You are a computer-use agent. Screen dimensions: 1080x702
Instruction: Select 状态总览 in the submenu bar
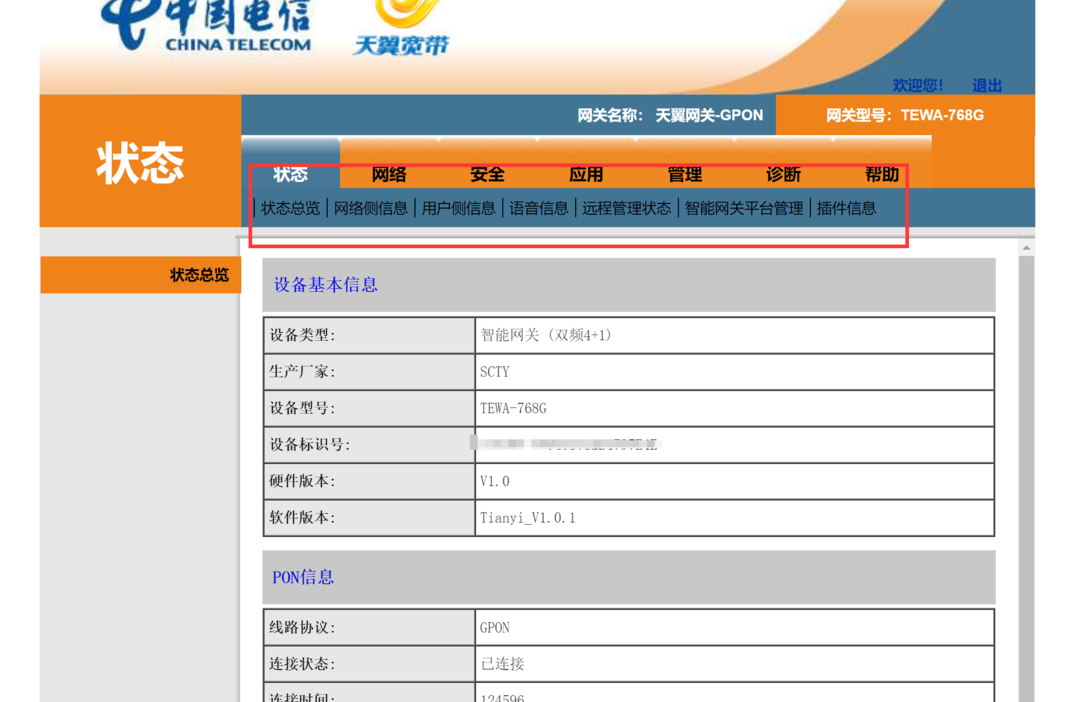click(x=290, y=208)
